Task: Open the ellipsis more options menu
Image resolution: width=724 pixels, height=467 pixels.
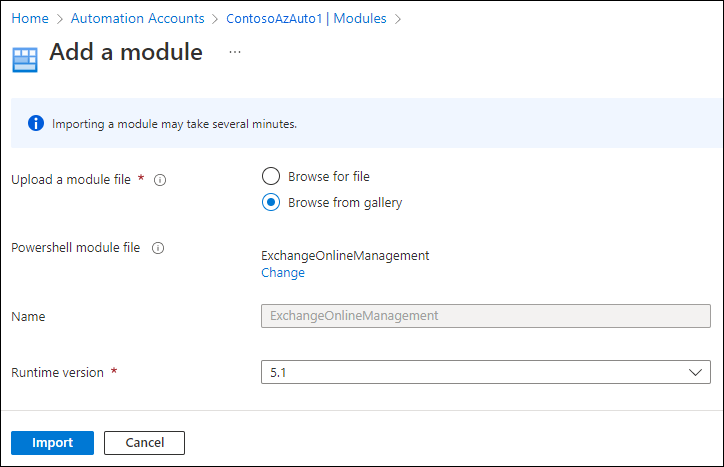Action: pos(235,52)
